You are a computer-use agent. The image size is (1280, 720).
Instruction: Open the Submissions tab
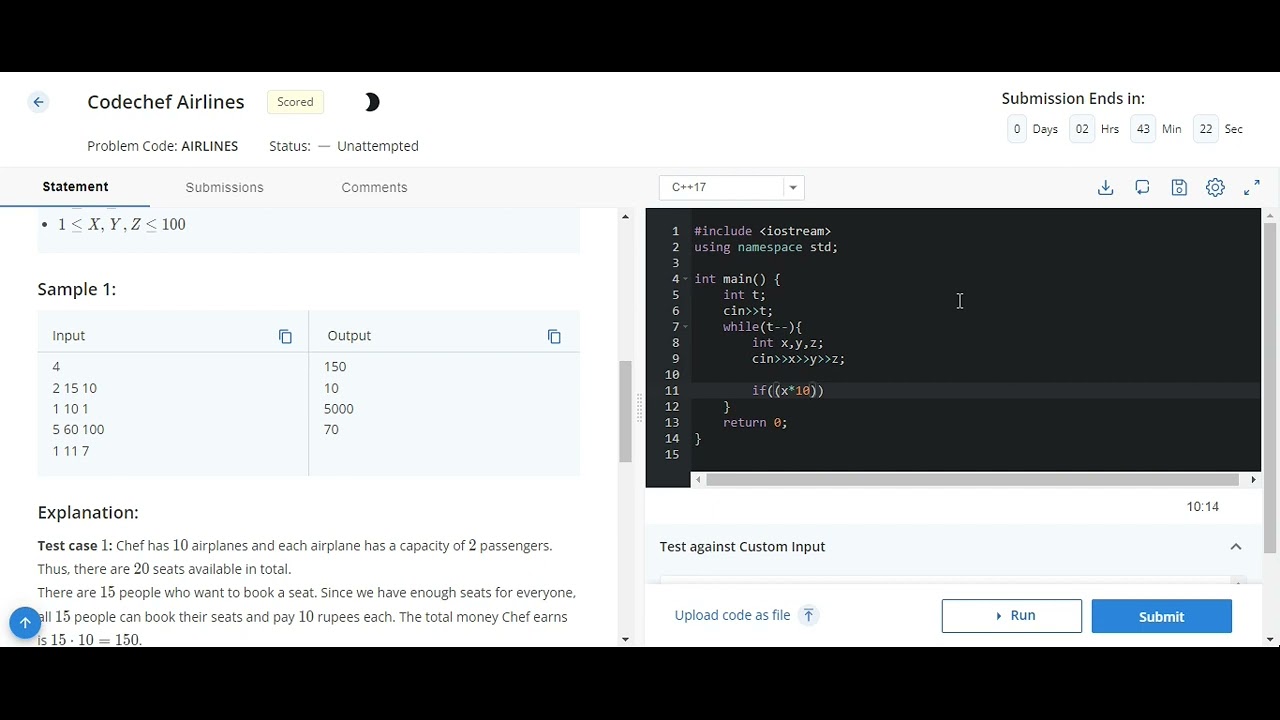tap(224, 187)
